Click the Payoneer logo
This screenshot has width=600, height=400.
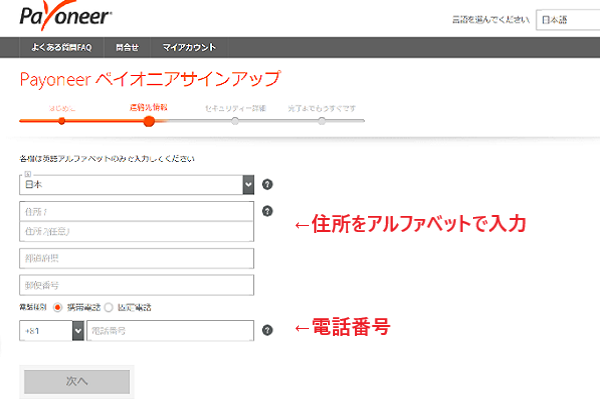(65, 16)
